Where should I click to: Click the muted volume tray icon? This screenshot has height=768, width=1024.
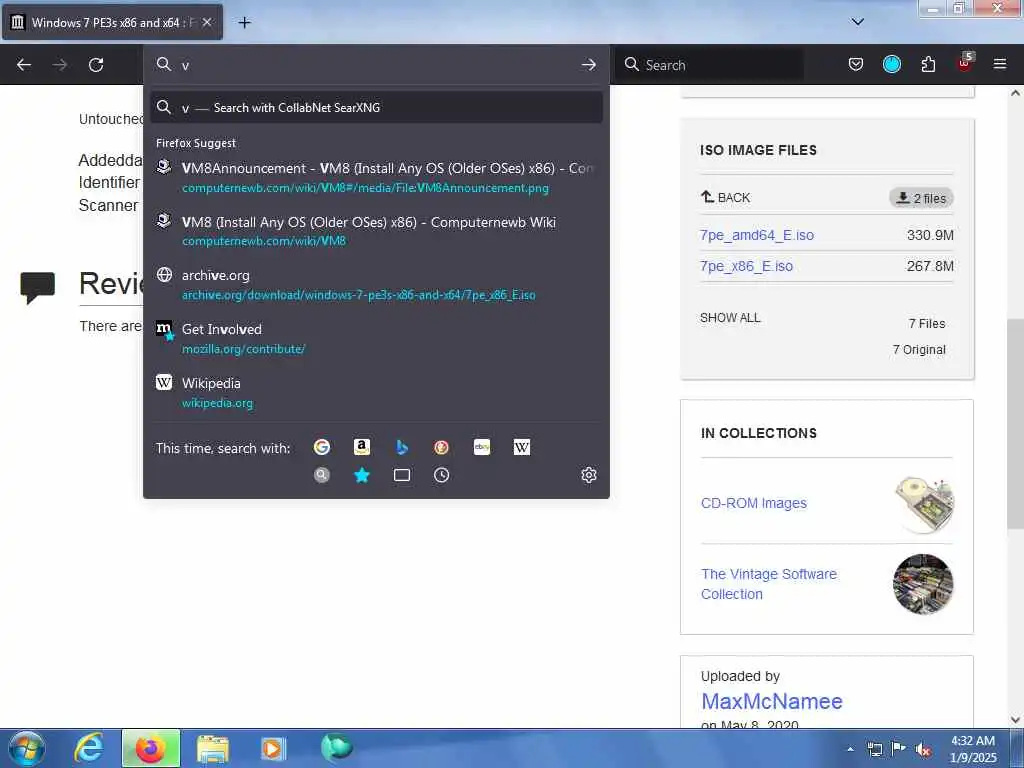(x=923, y=749)
